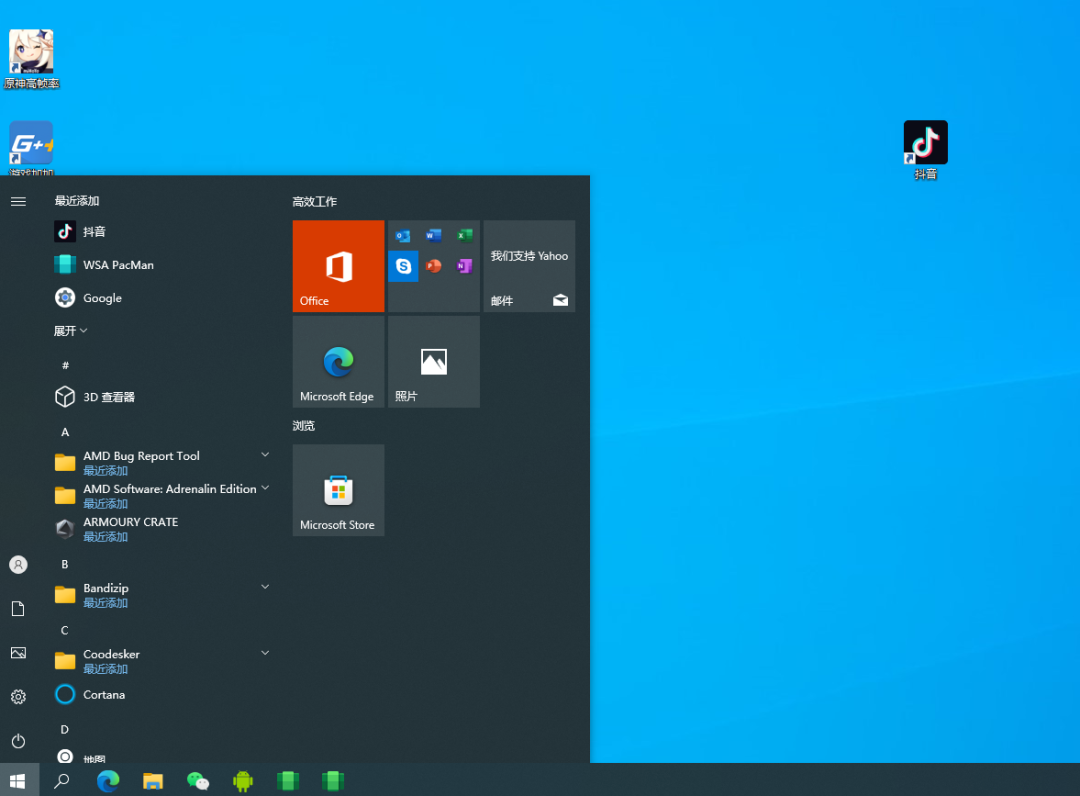
Task: Open Settings gear in the Start sidebar
Action: coord(18,697)
